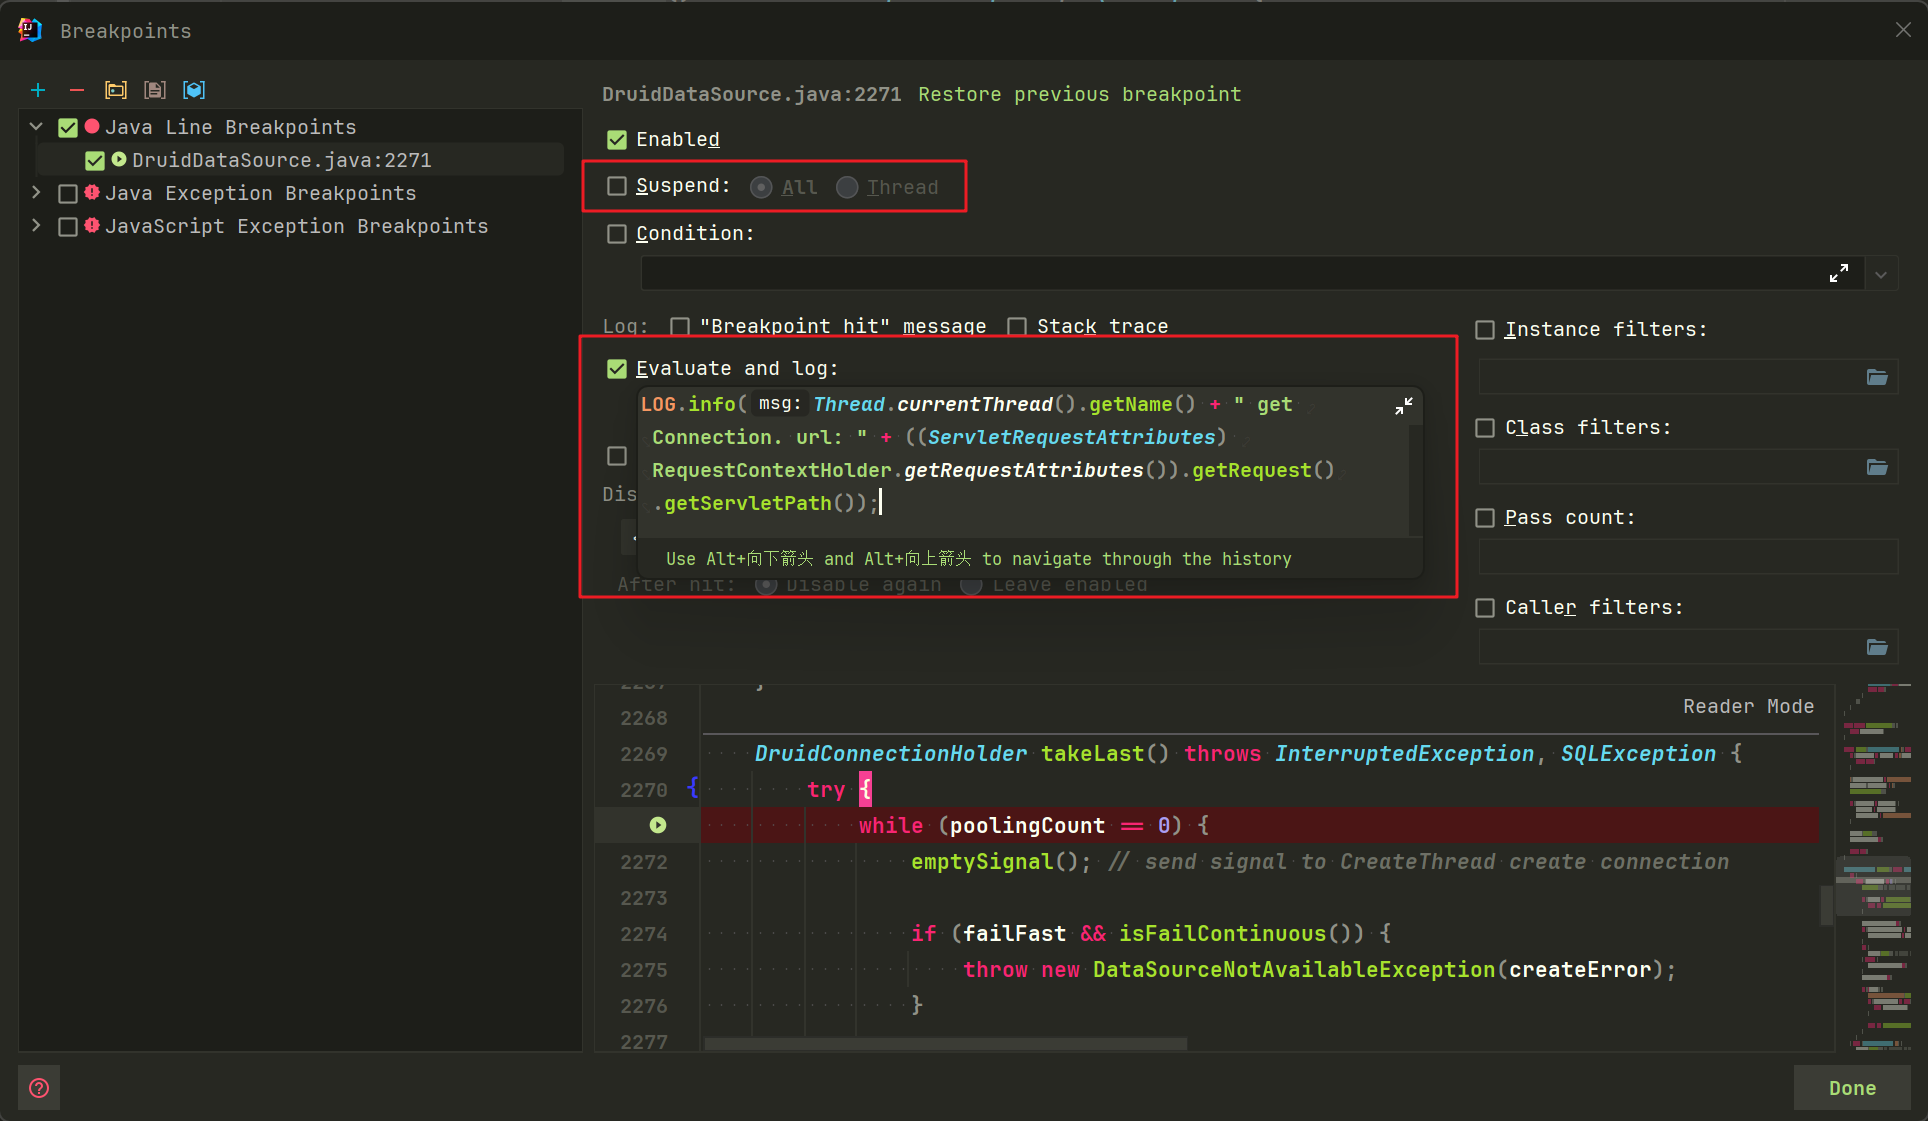Image resolution: width=1928 pixels, height=1121 pixels.
Task: Open Class filters chooser folder icon
Action: pyautogui.click(x=1877, y=467)
